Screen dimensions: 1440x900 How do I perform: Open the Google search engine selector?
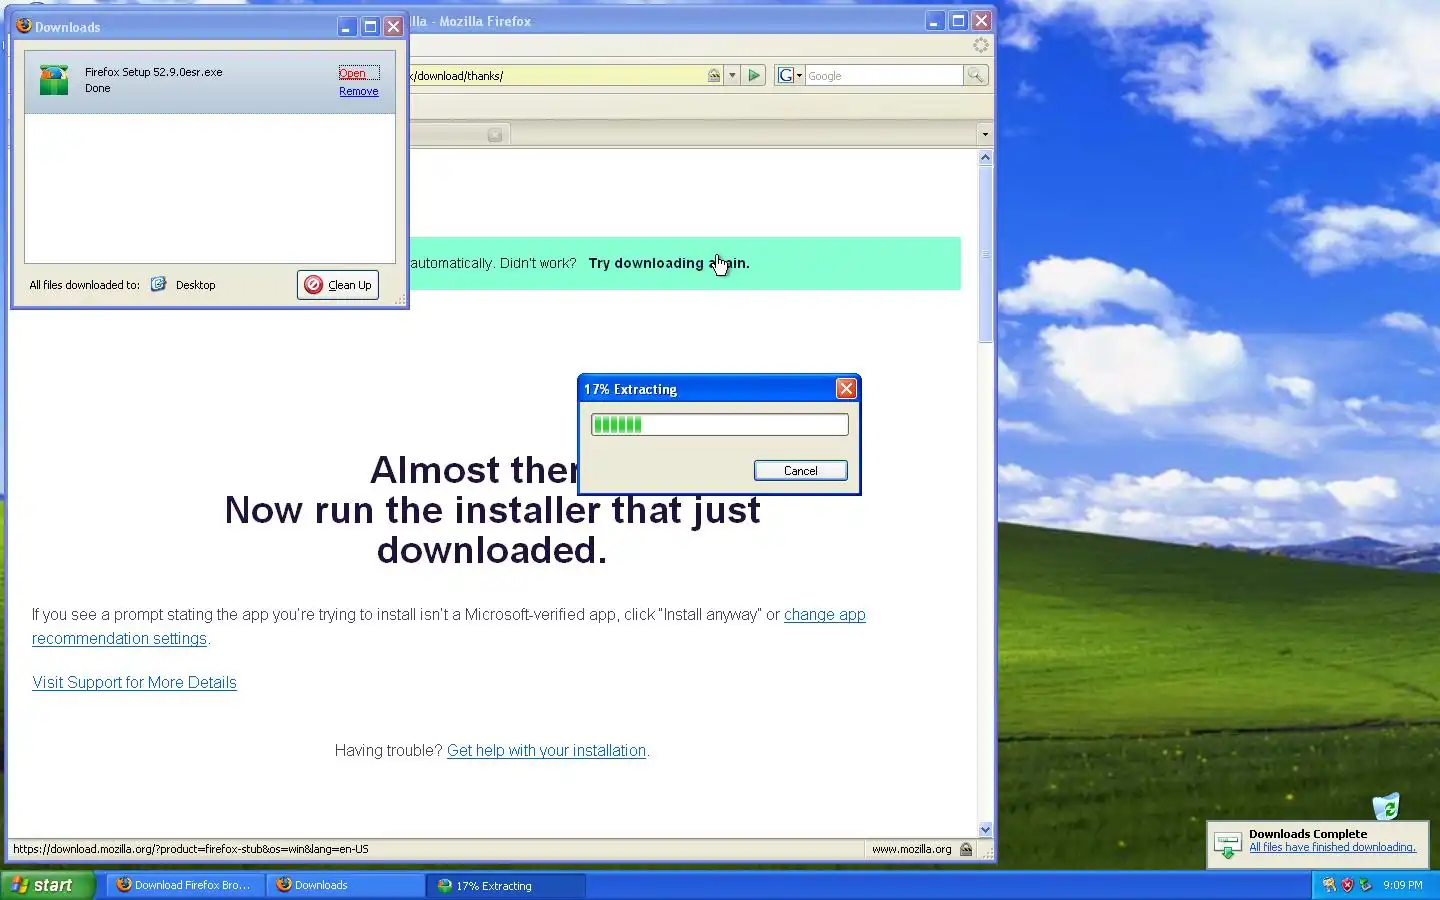(789, 75)
